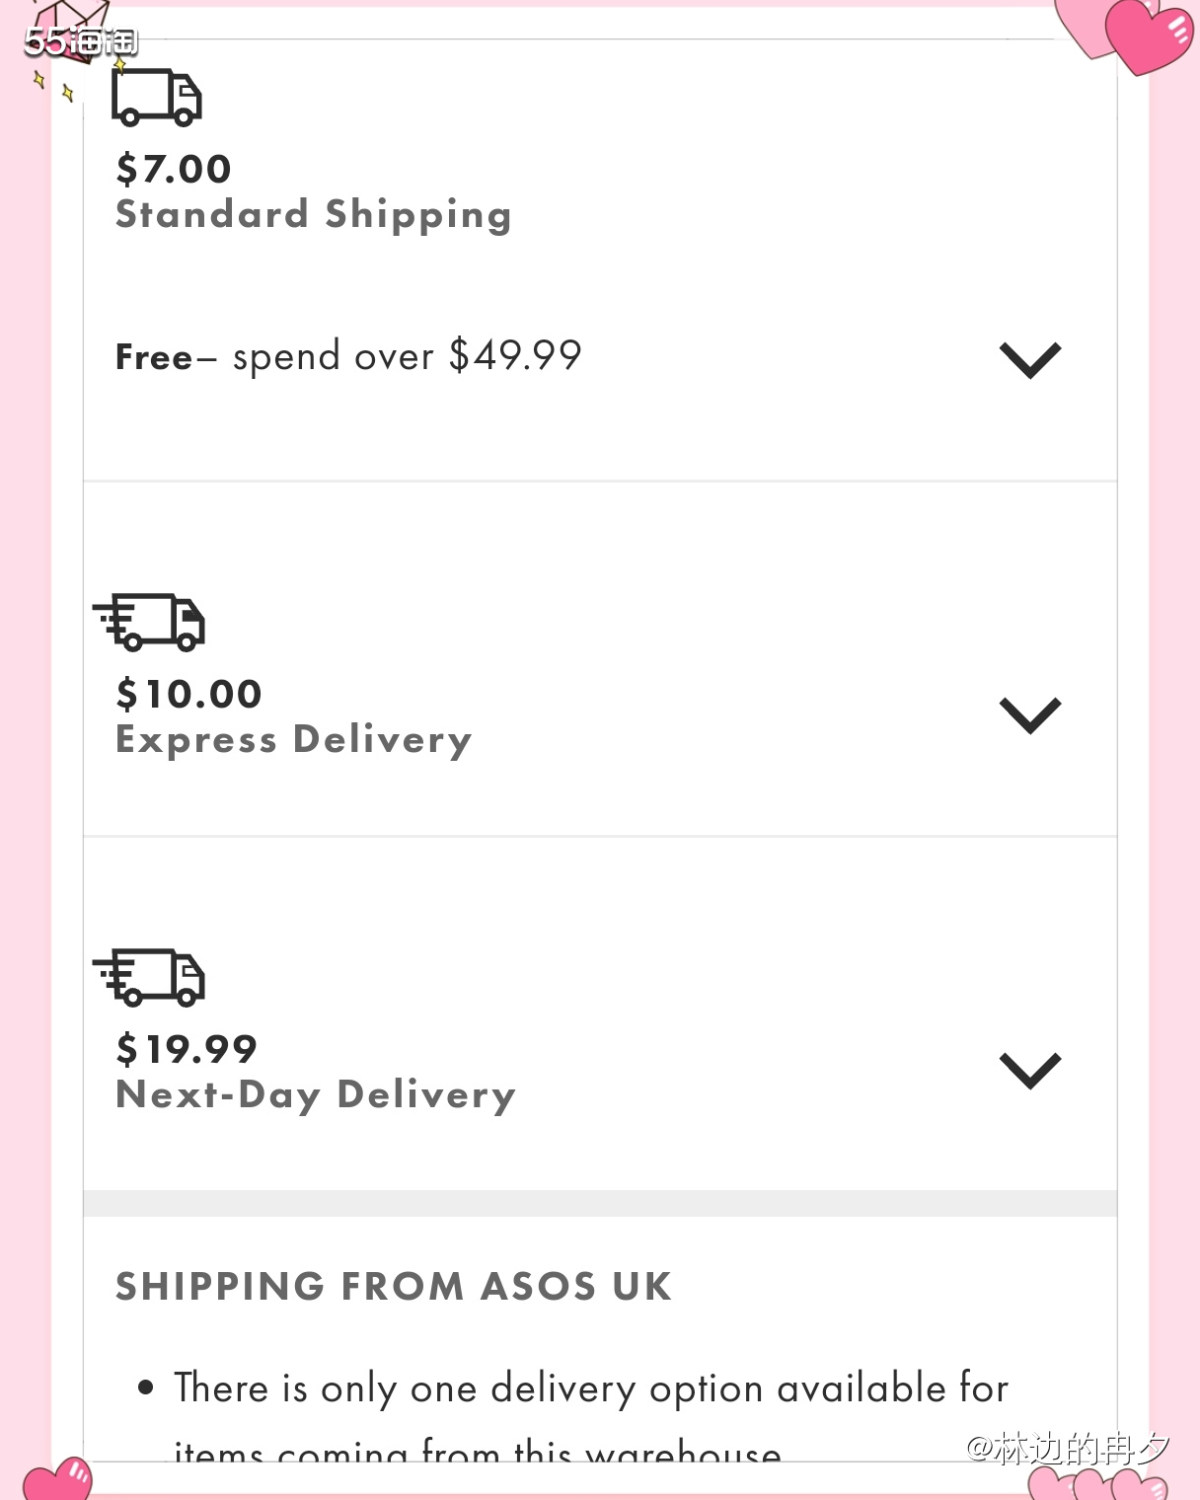The width and height of the screenshot is (1200, 1500).
Task: Select the $7.00 price text
Action: click(x=174, y=169)
